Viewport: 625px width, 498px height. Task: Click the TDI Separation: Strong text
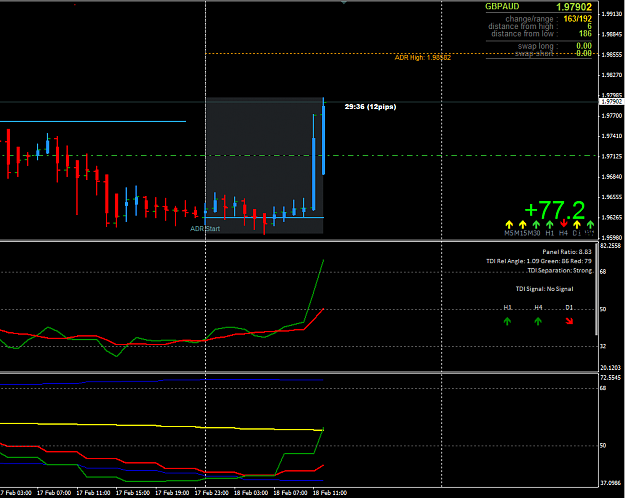(x=560, y=271)
